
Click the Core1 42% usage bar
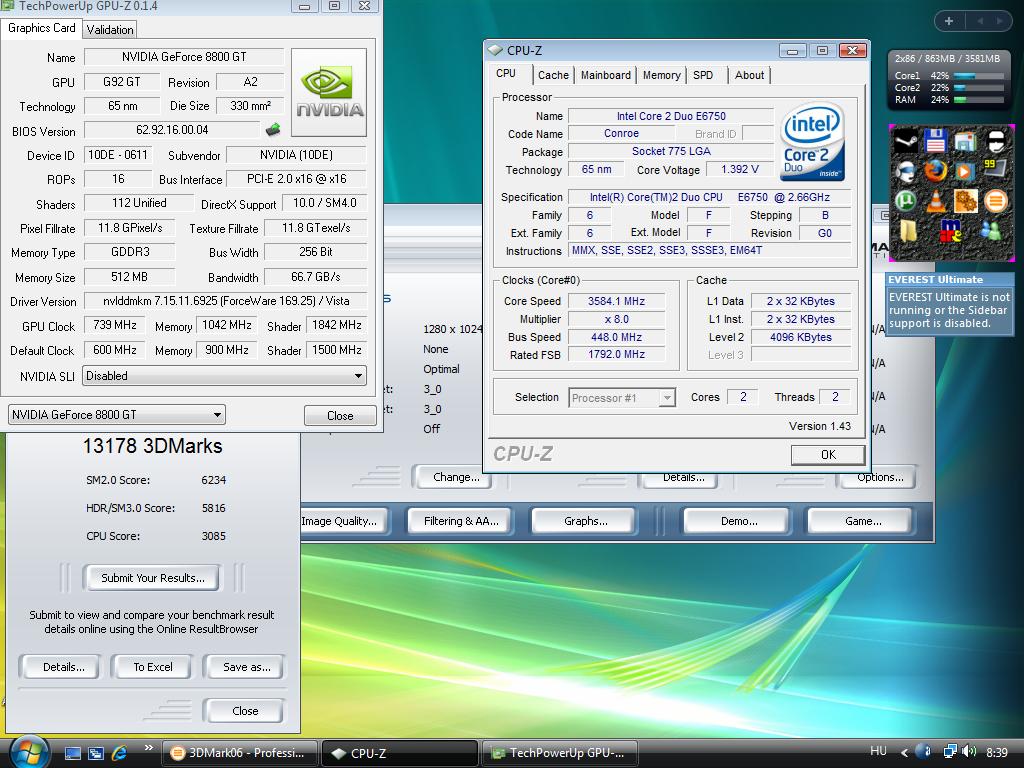coord(978,76)
